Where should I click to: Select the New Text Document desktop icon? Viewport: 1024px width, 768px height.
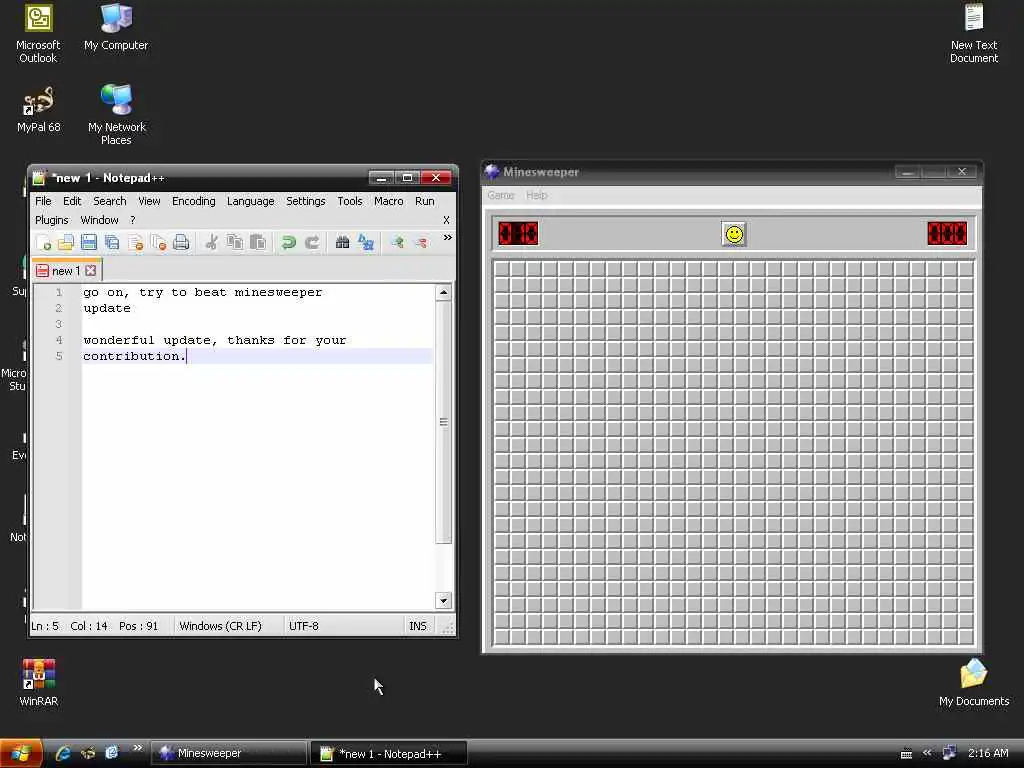pyautogui.click(x=974, y=34)
